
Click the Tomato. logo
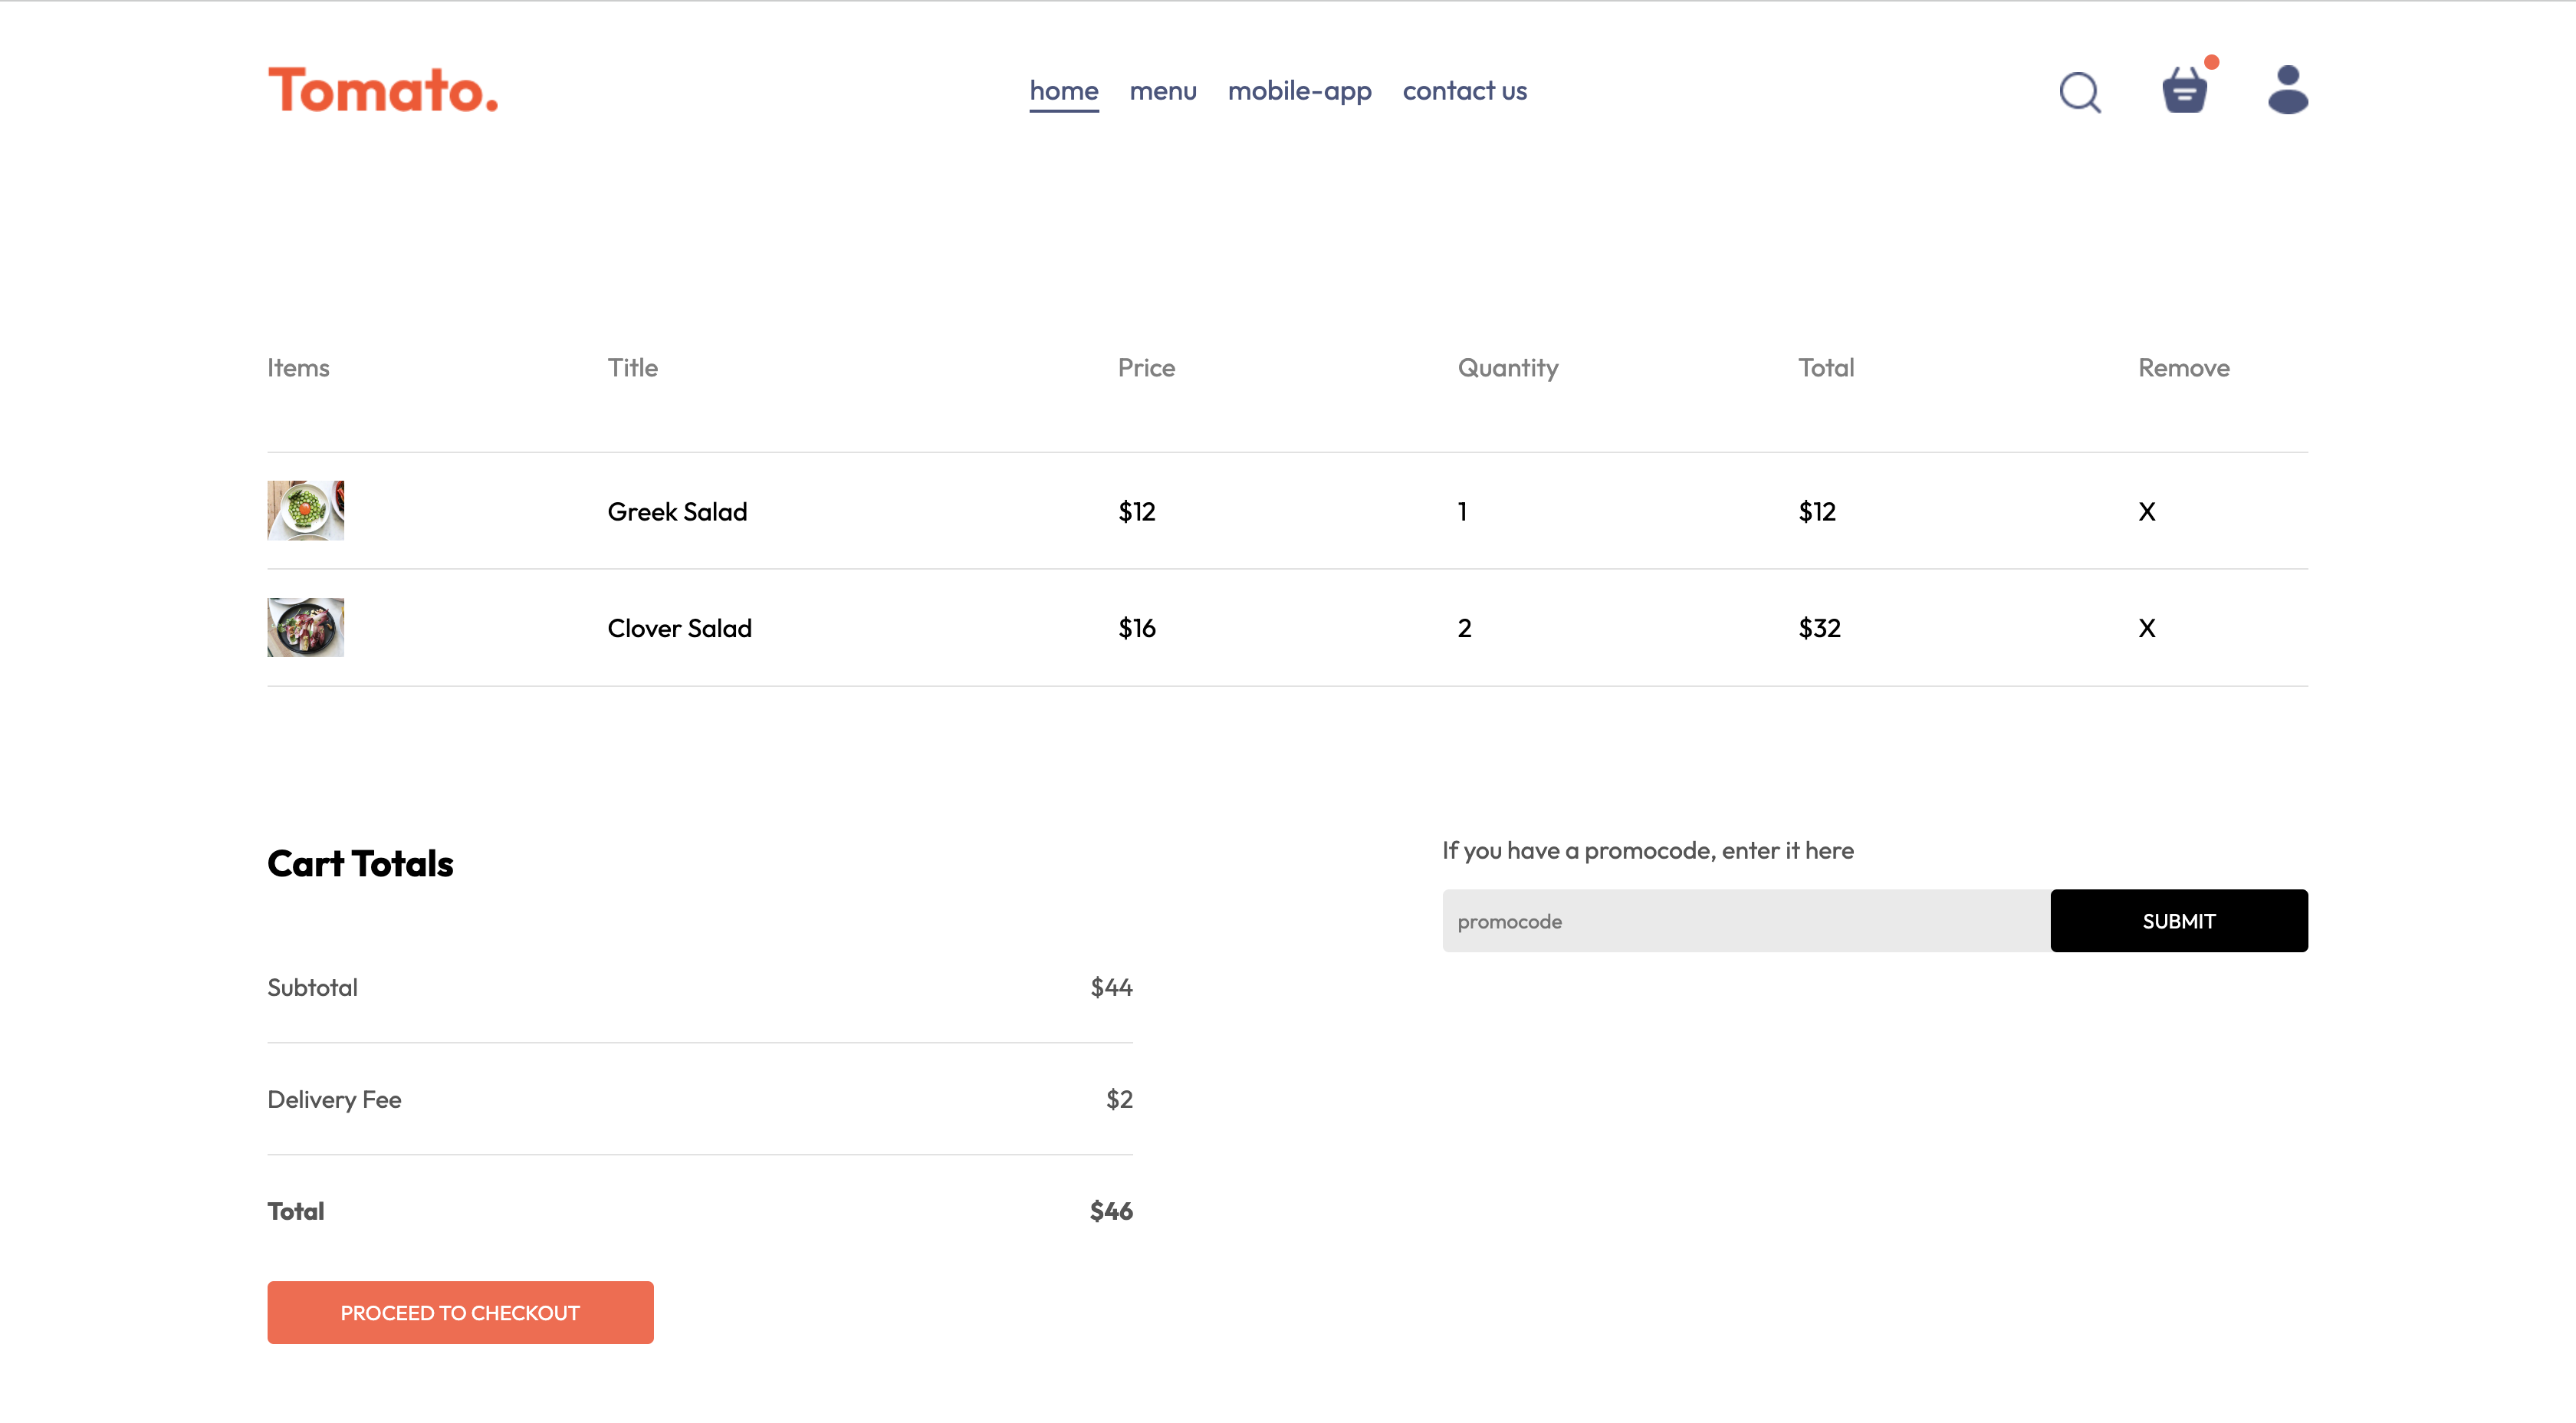tap(383, 90)
